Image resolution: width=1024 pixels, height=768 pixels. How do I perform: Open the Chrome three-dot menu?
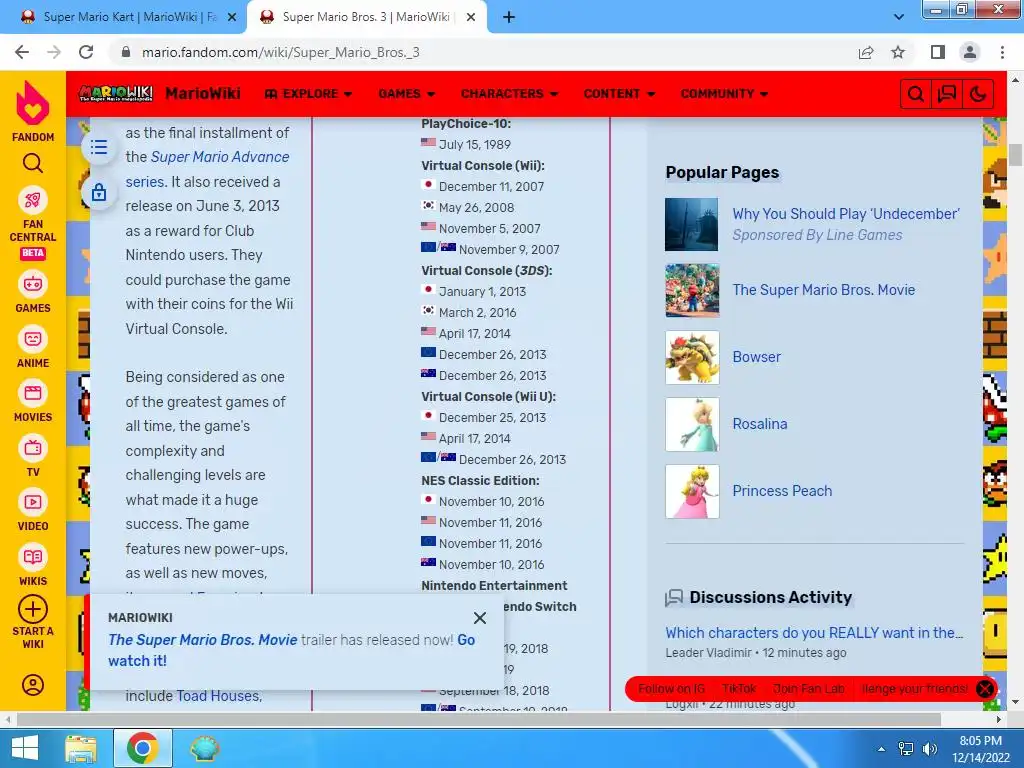pyautogui.click(x=1002, y=52)
